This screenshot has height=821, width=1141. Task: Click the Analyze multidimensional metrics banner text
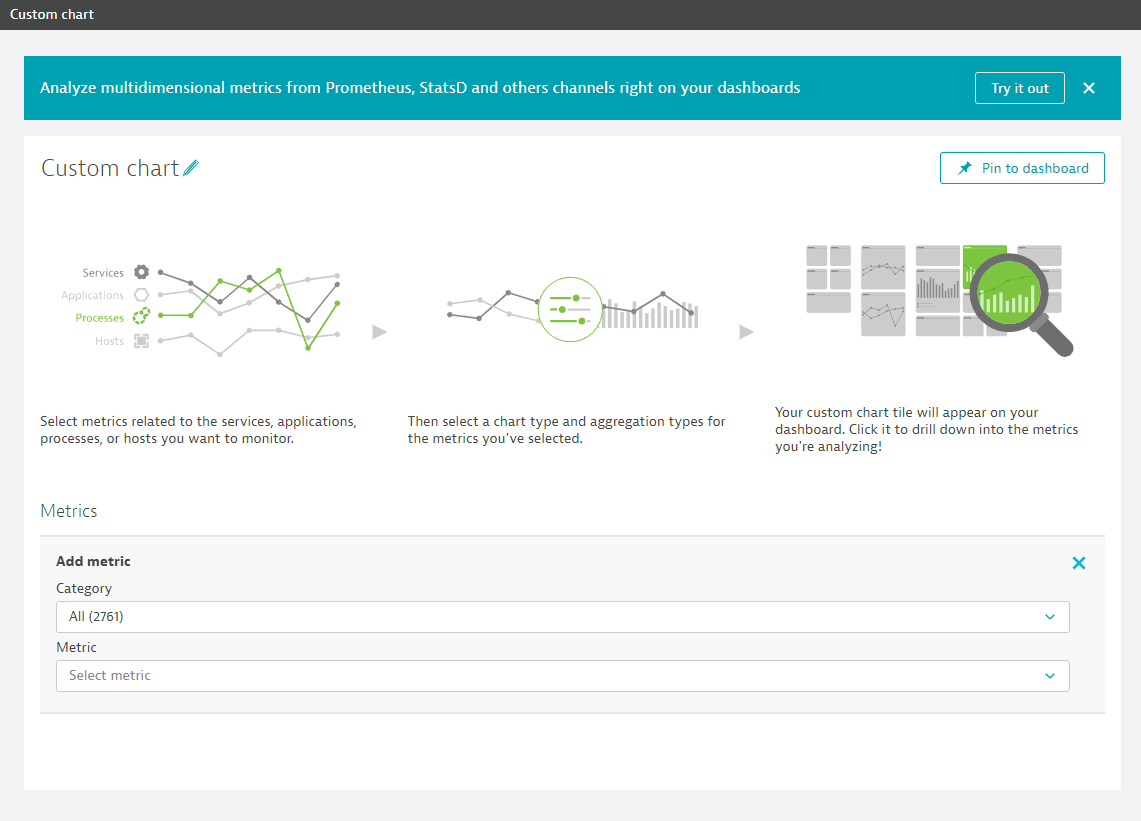point(420,88)
